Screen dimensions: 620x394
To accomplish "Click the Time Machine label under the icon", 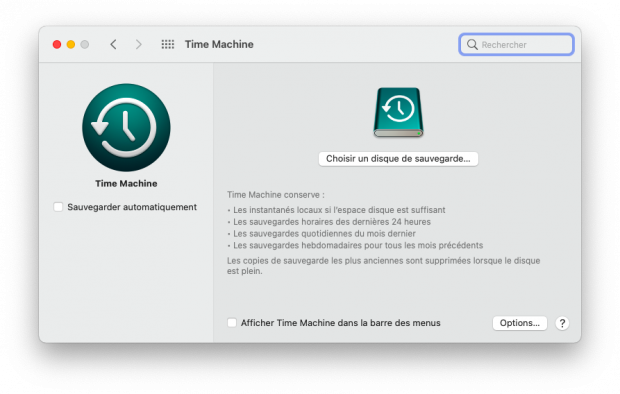I will [x=126, y=184].
